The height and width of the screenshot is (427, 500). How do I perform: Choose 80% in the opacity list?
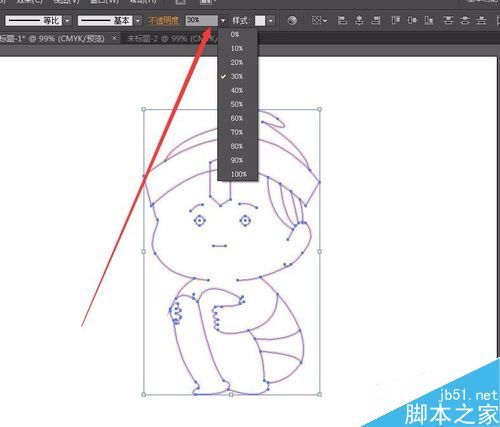pos(238,146)
